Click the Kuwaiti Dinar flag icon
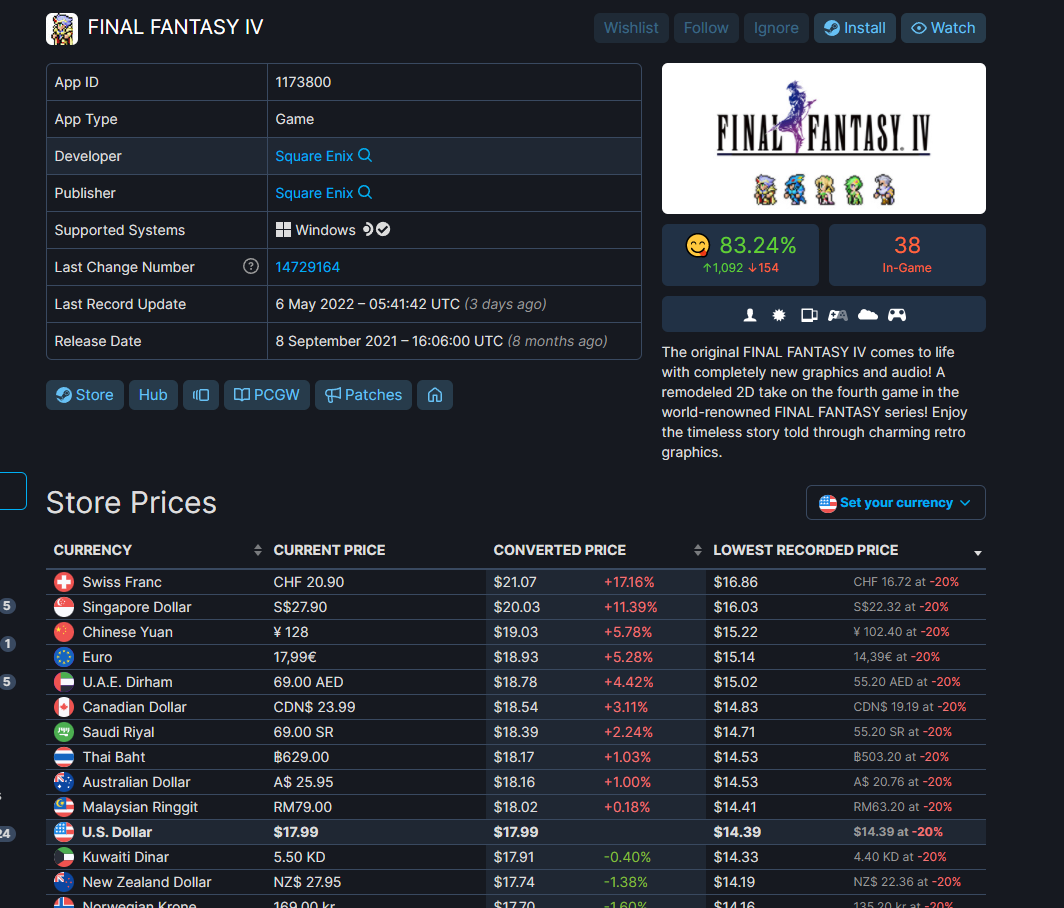Screen dimensions: 1064x908 [x=64, y=857]
